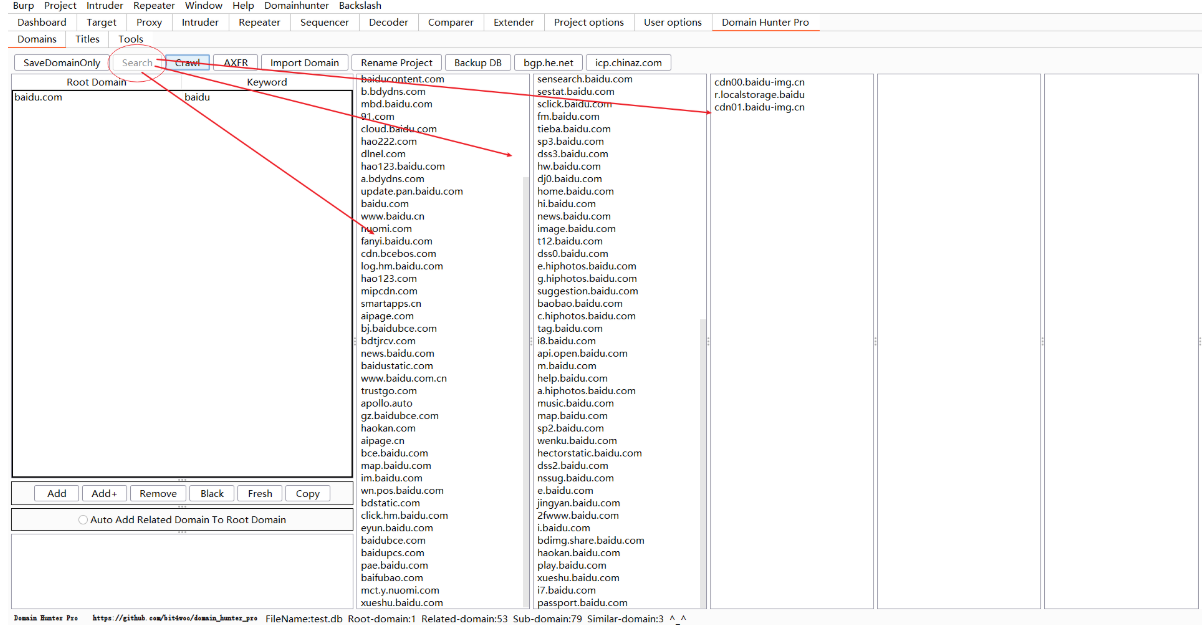
Task: Select cdn00.baidu-img.cn in similar domains
Action: tap(759, 82)
